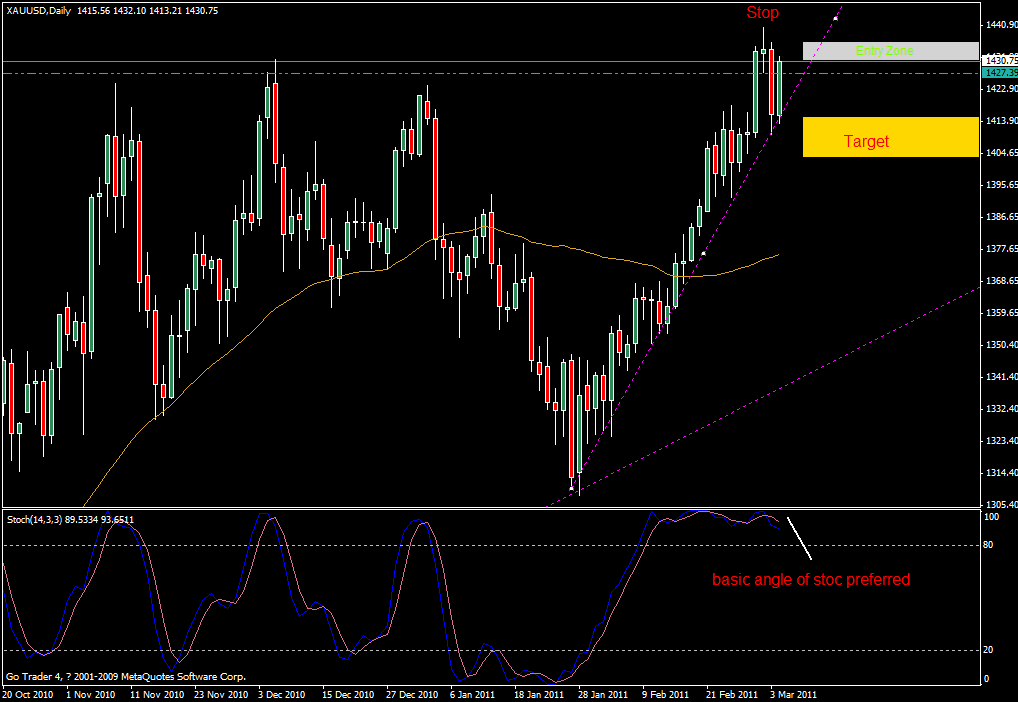Click the 1314.40 price scale value
This screenshot has height=702, width=1018.
[x=1000, y=473]
